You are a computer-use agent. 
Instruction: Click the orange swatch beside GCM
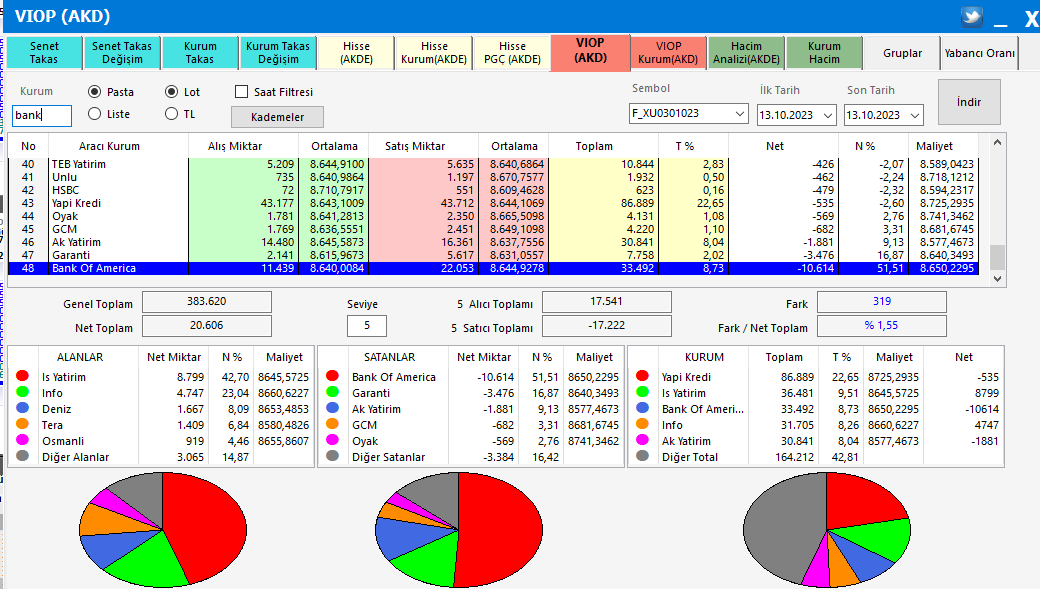[x=332, y=424]
